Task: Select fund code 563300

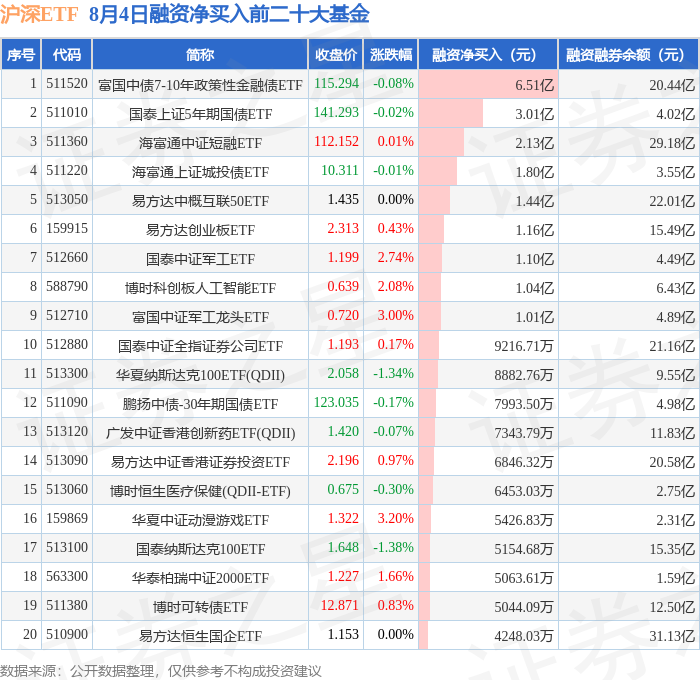Action: (67, 577)
